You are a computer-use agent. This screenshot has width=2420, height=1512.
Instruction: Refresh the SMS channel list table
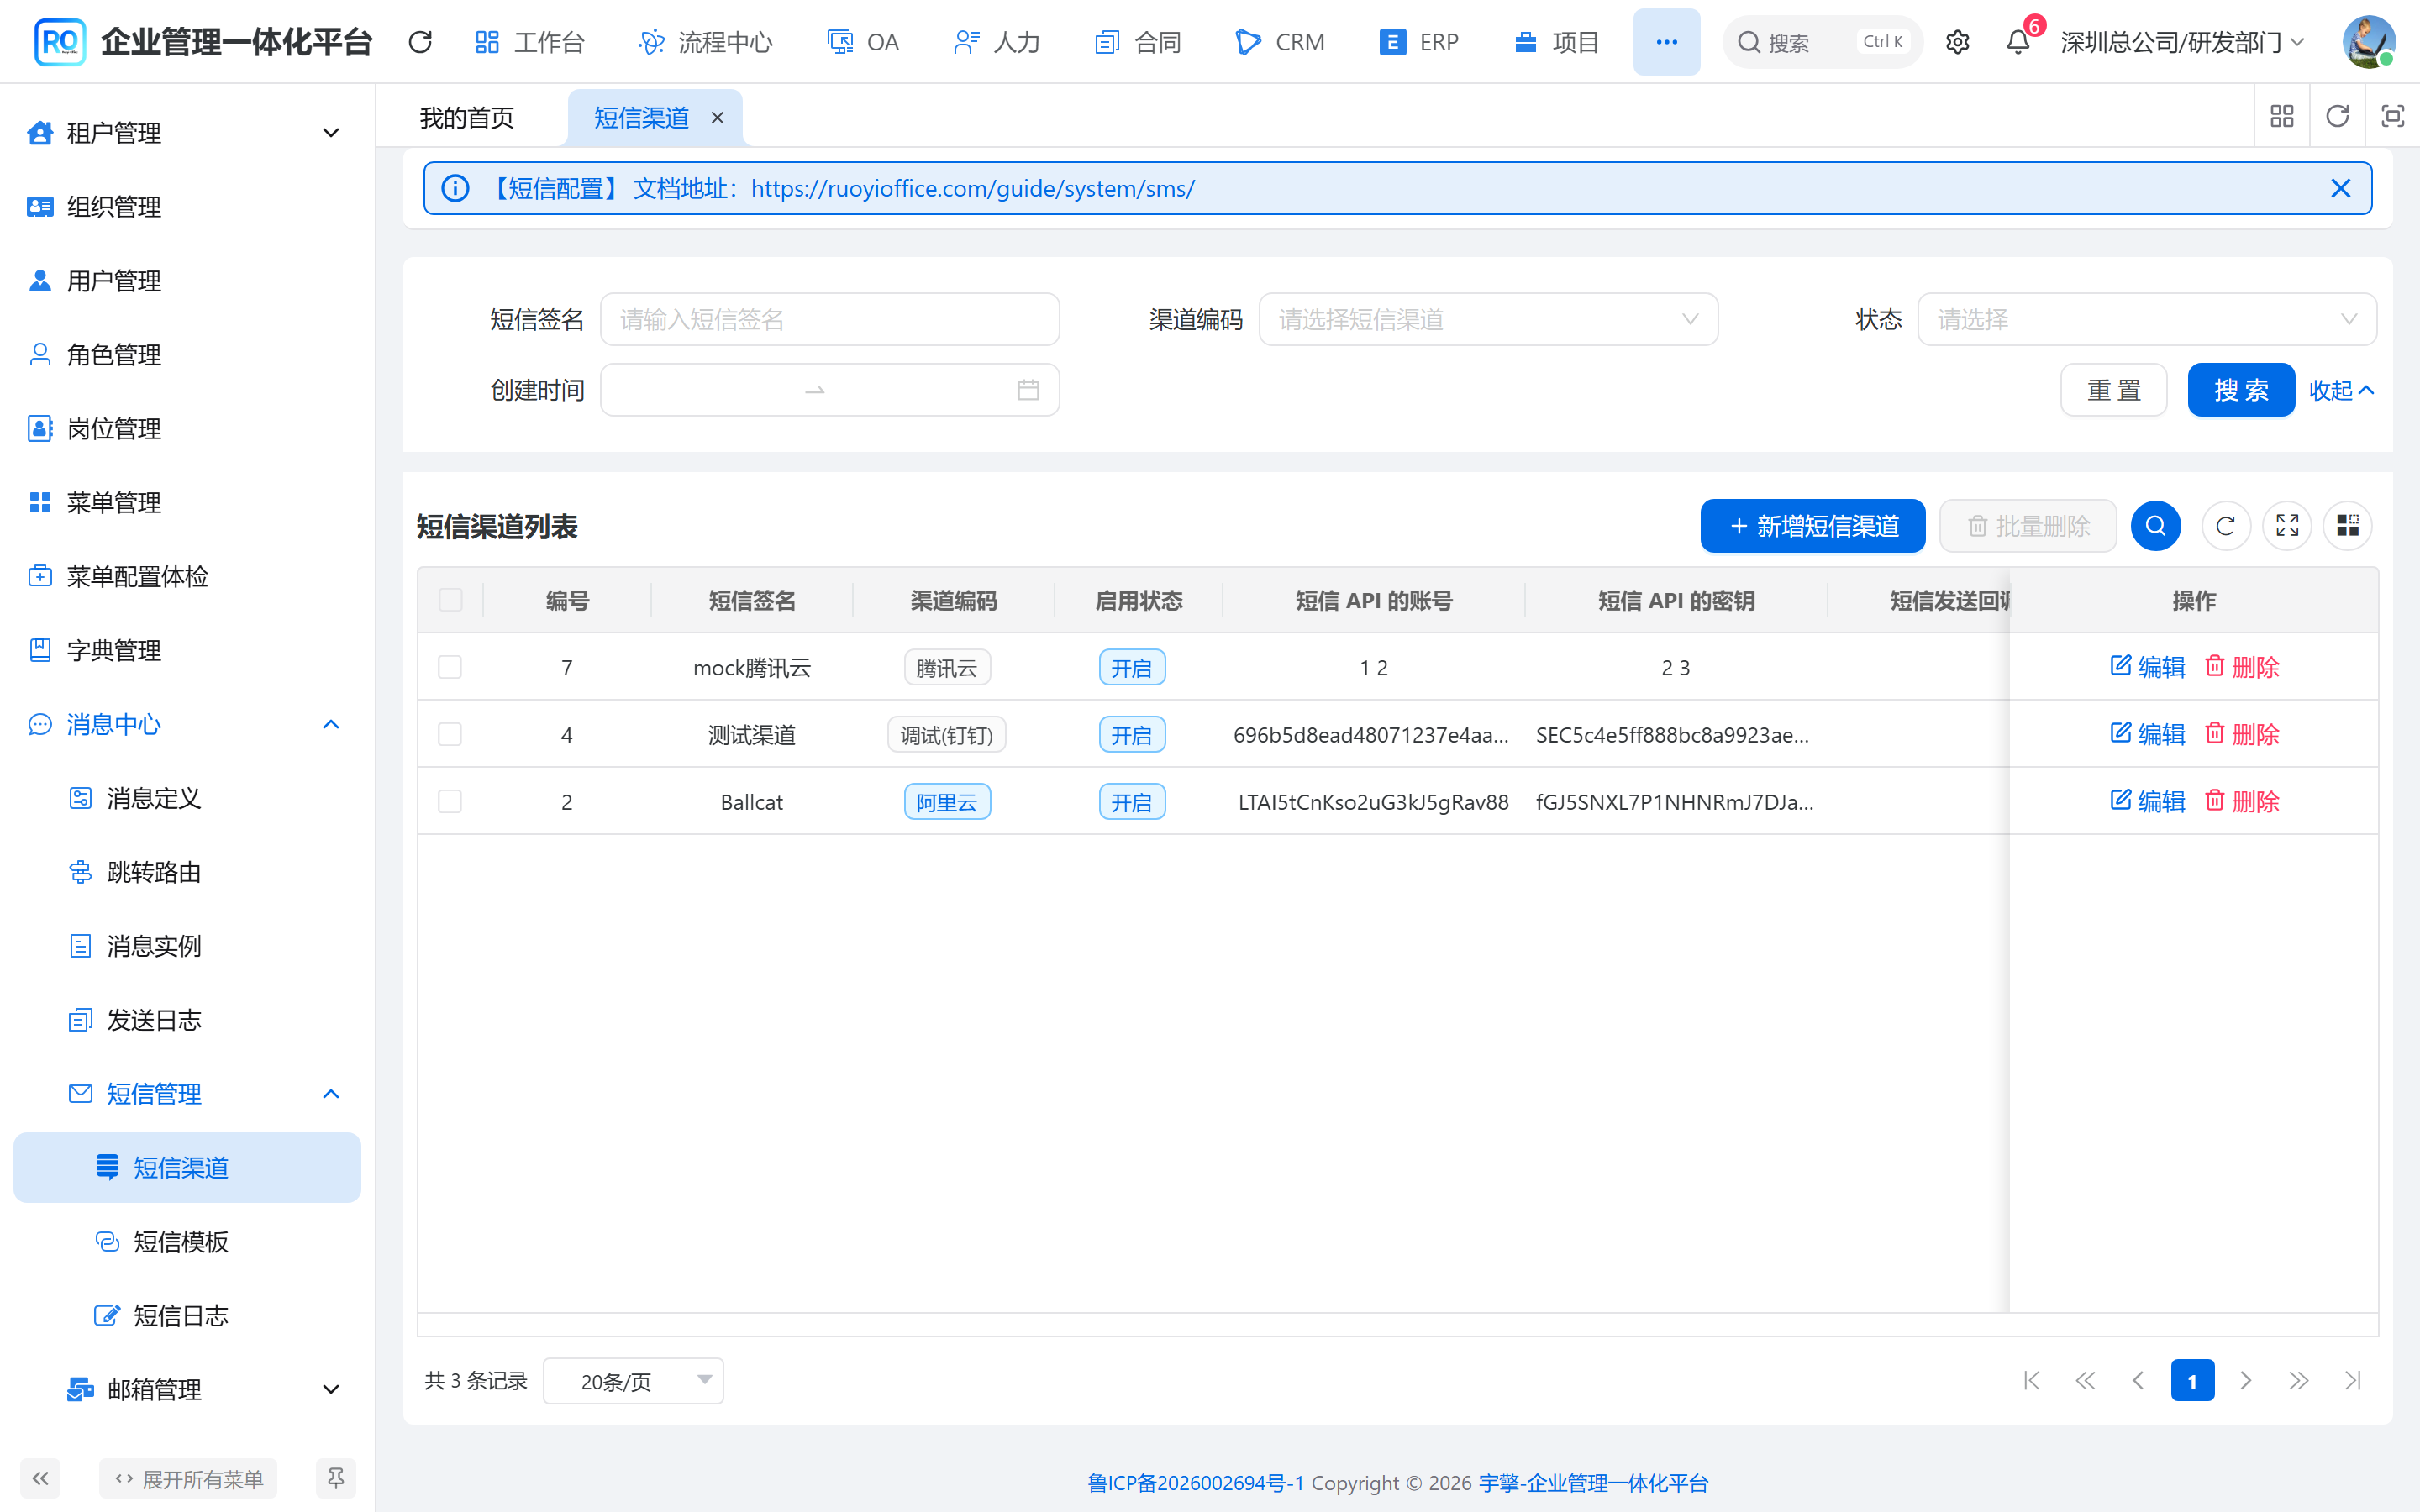[x=2225, y=526]
